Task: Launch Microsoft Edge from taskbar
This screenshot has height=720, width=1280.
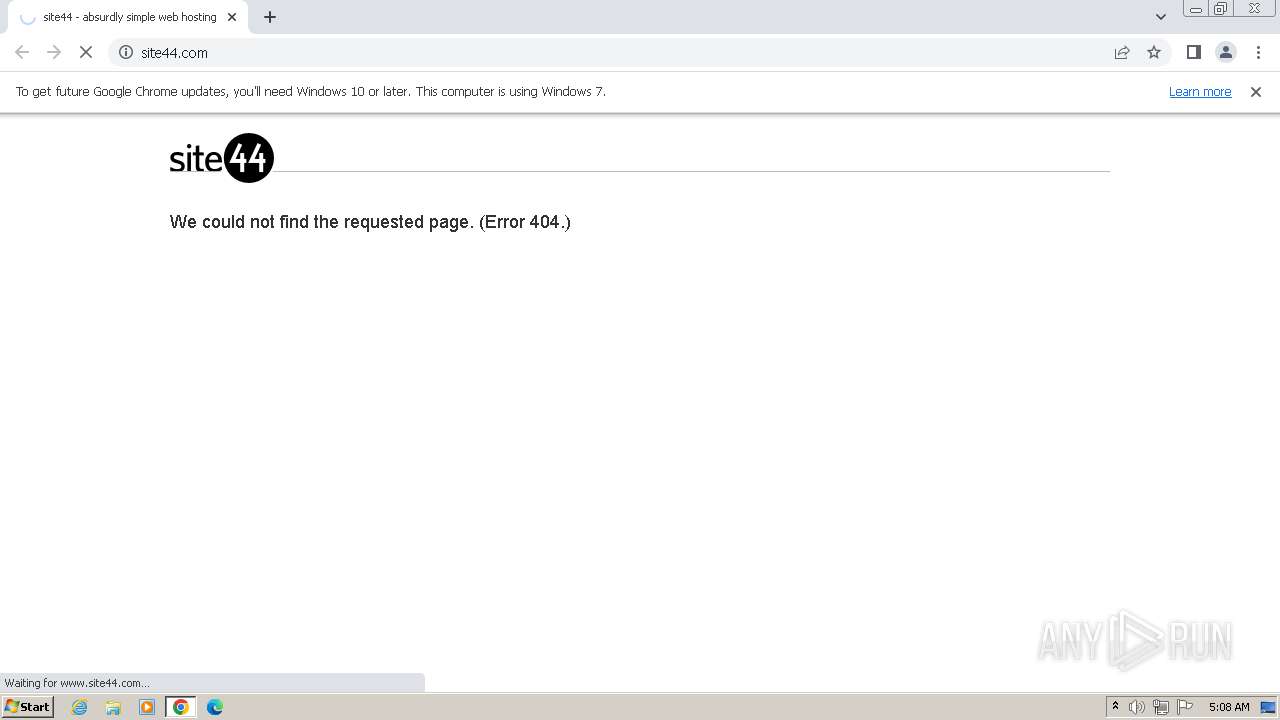Action: tap(215, 707)
